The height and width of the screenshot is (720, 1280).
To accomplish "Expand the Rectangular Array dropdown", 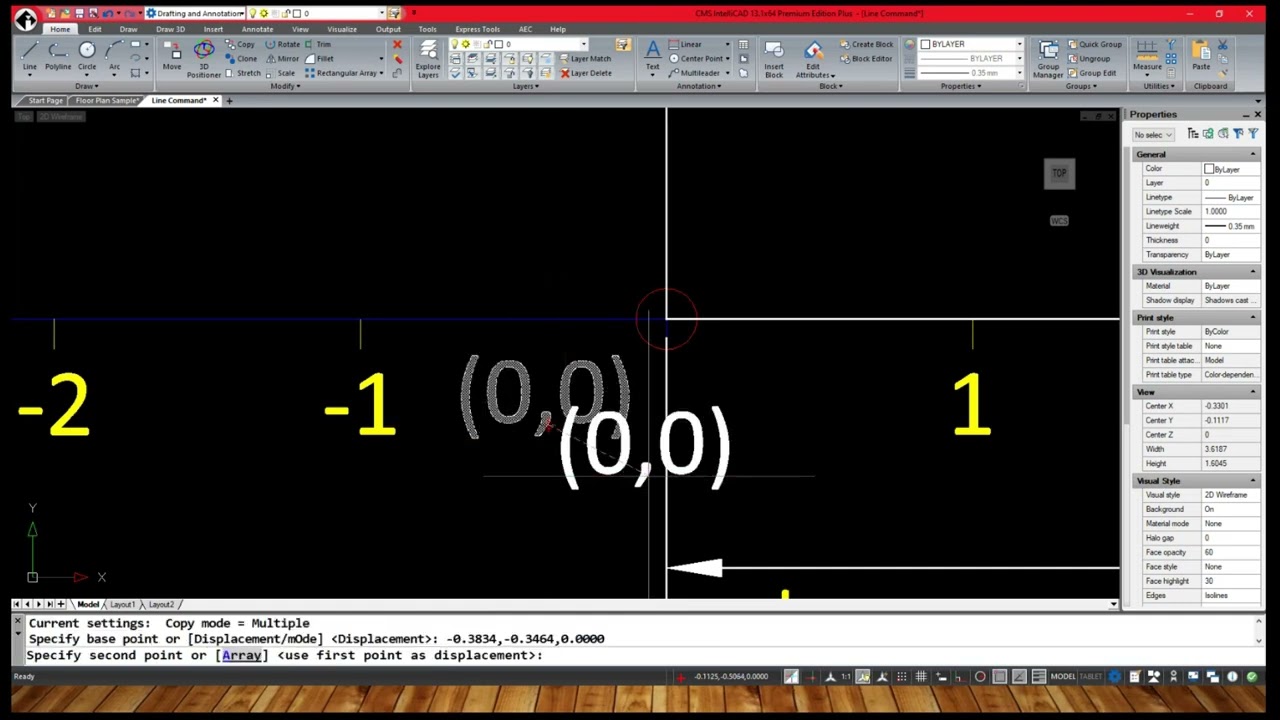I will click(380, 73).
